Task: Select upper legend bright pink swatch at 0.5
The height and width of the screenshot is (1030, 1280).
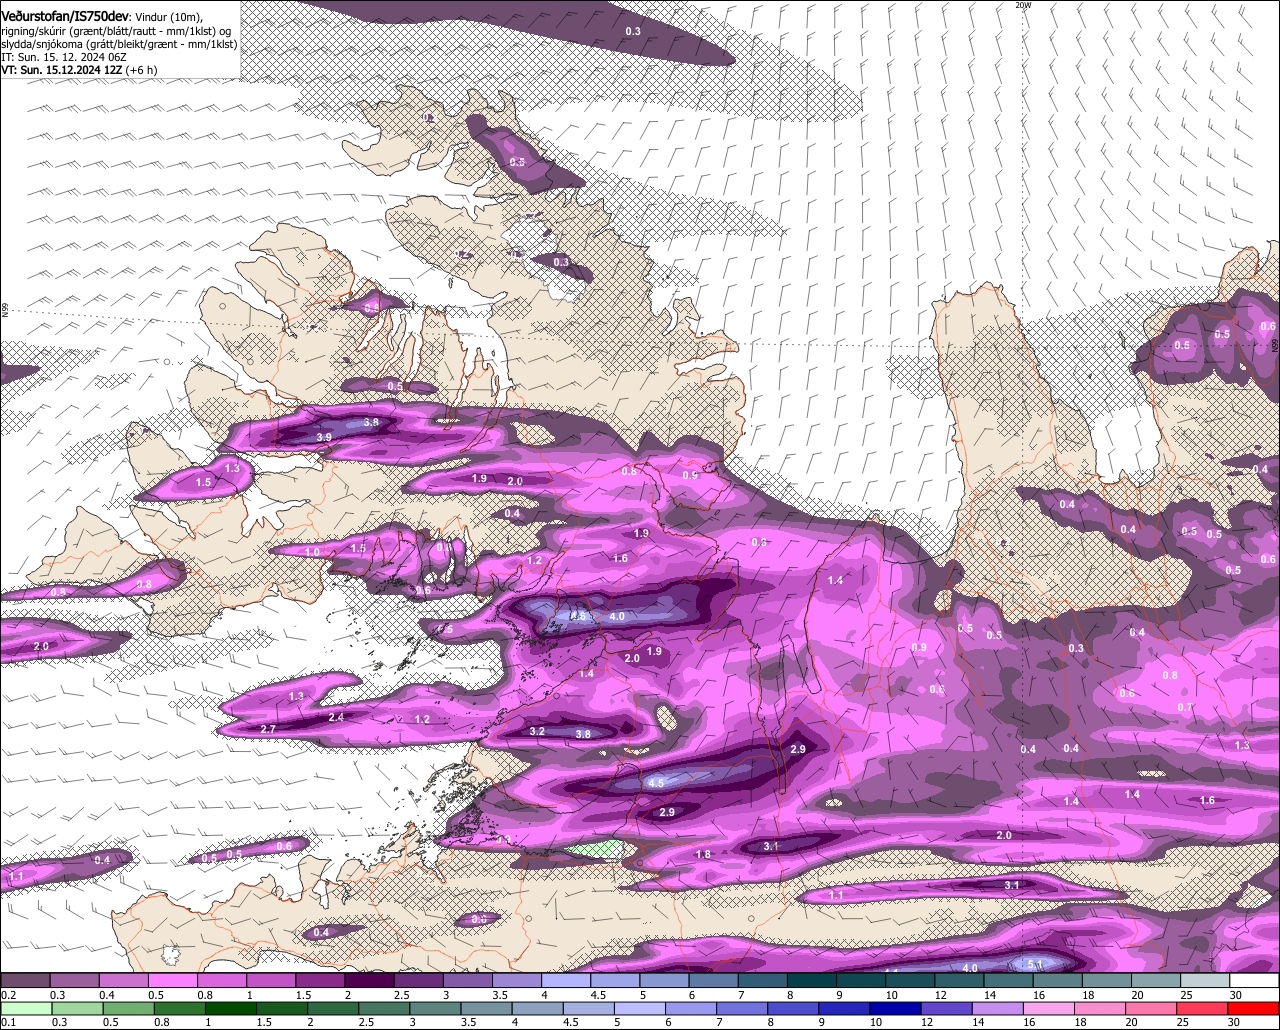Action: pyautogui.click(x=173, y=981)
